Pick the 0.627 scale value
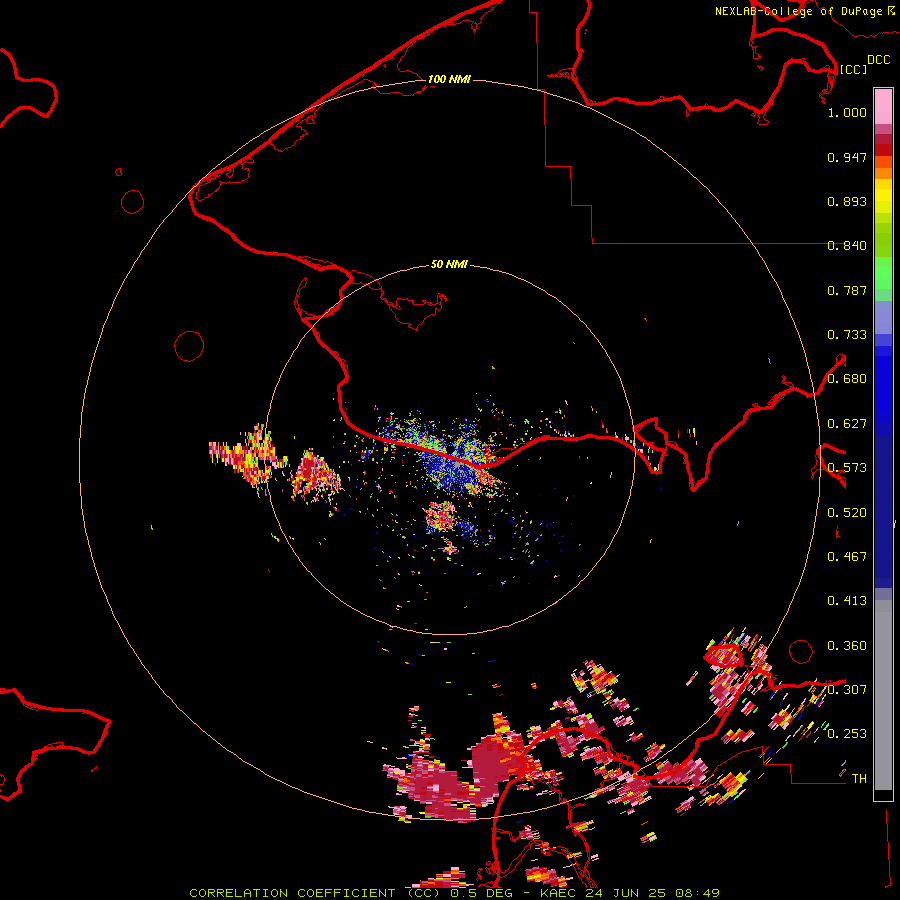 847,424
